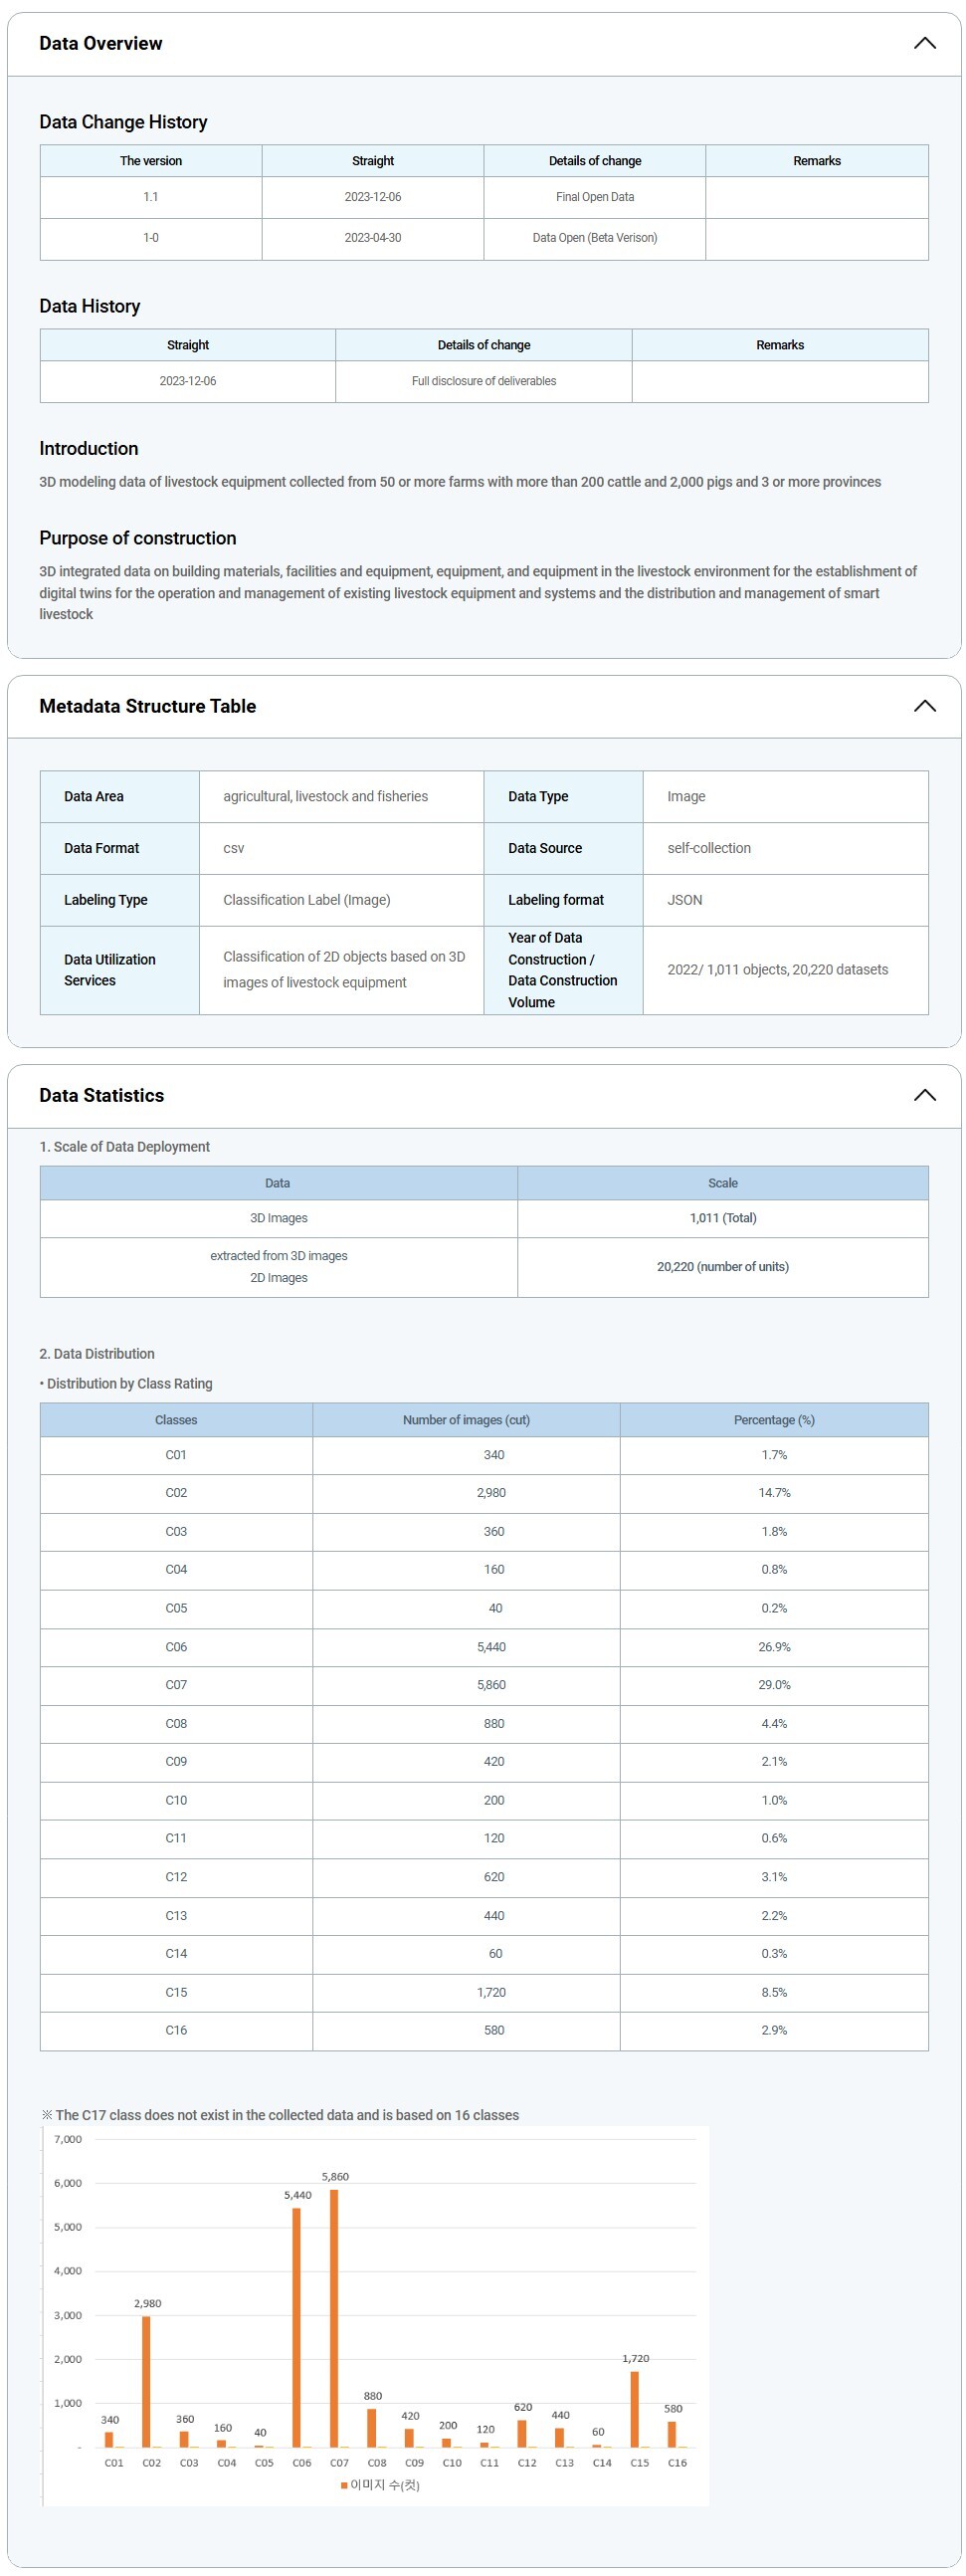Click the C07 bar labeled 5,860
This screenshot has height=2576, width=966.
(334, 2318)
